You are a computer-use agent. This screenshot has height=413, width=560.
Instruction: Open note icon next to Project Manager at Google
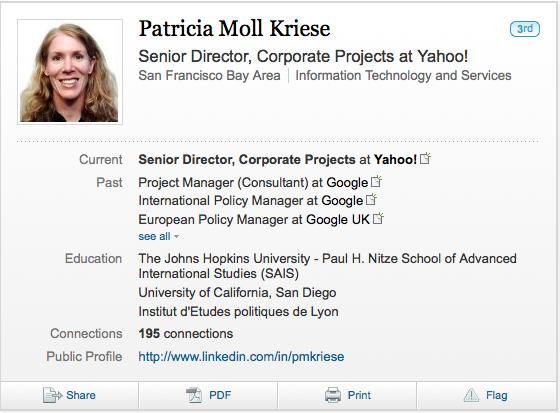tap(376, 181)
